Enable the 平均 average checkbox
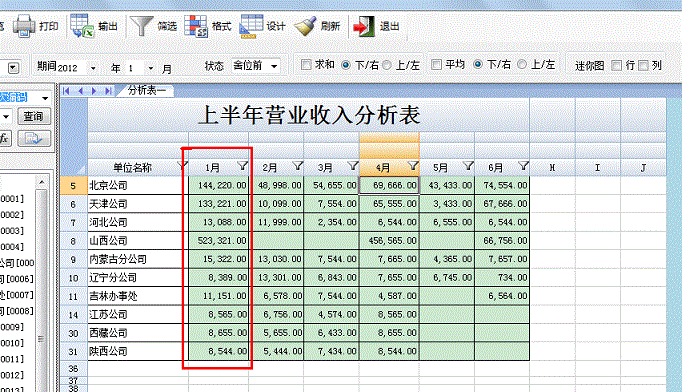This screenshot has height=392, width=682. [436, 65]
